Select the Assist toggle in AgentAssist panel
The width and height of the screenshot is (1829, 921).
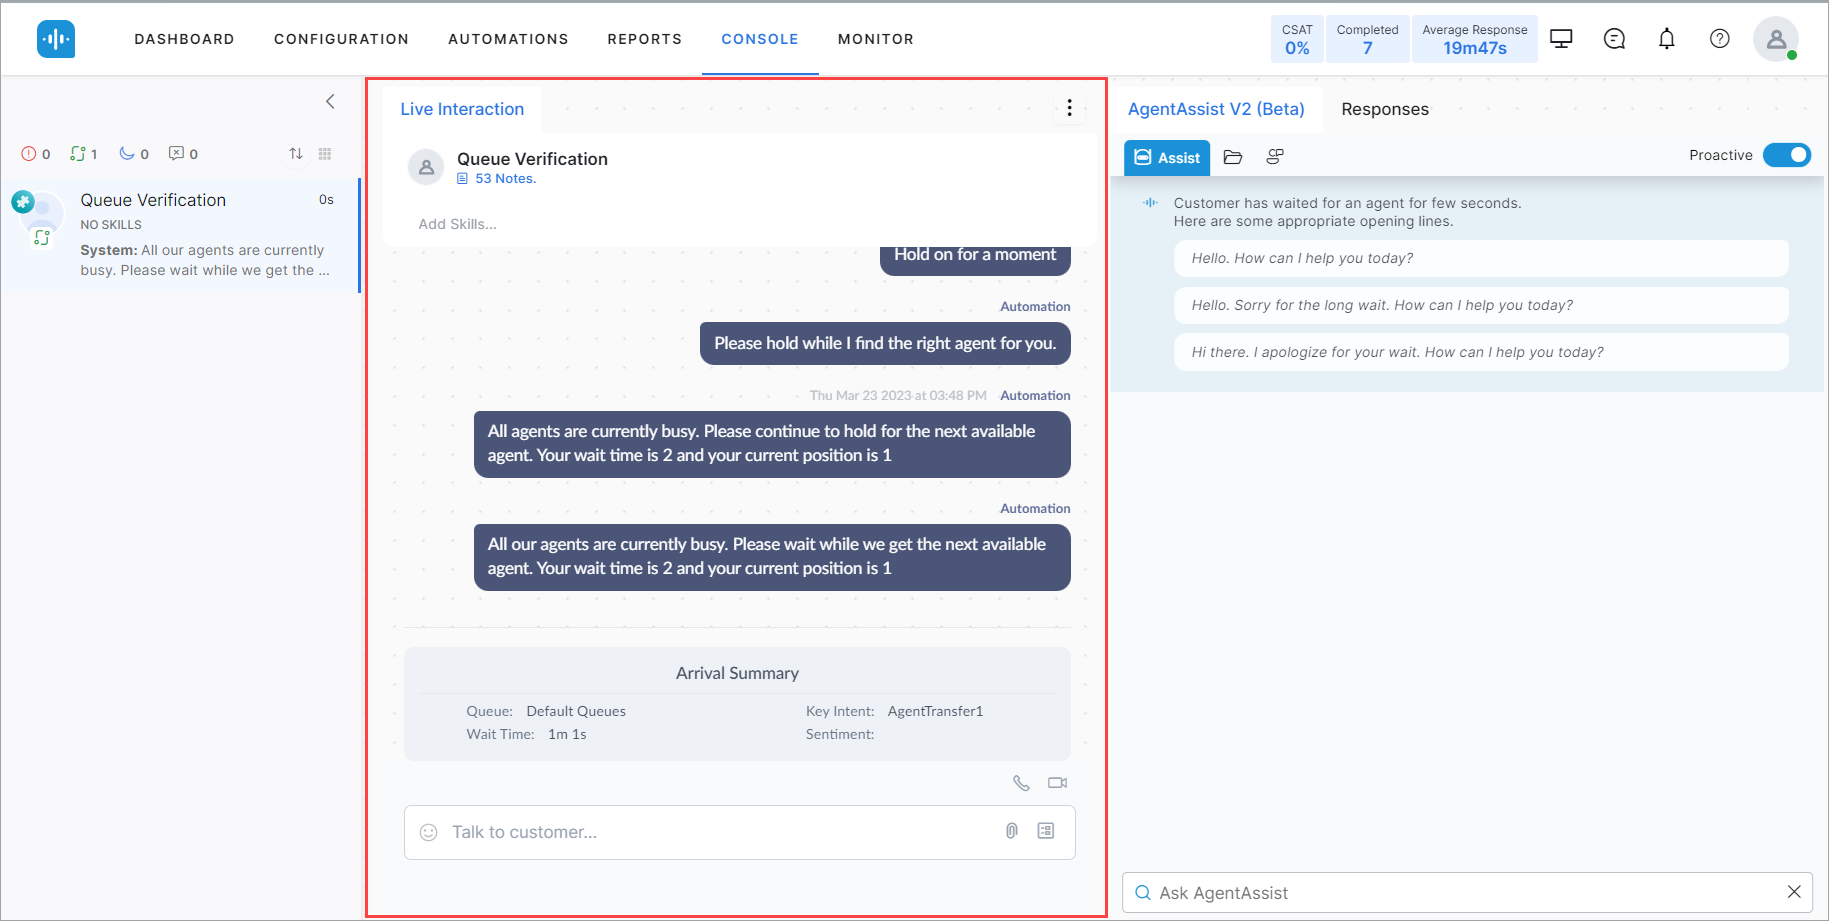click(1166, 157)
